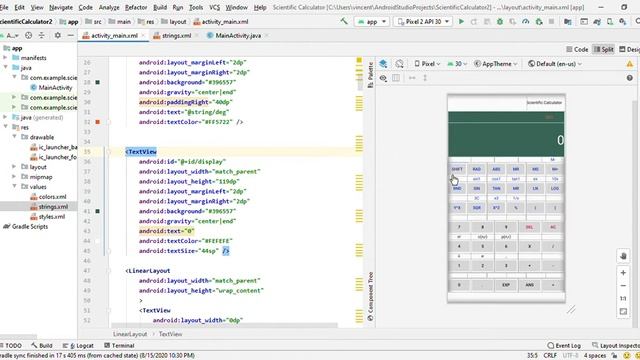Click Select Opened File target icon
The height and width of the screenshot is (360, 640).
[29, 36]
